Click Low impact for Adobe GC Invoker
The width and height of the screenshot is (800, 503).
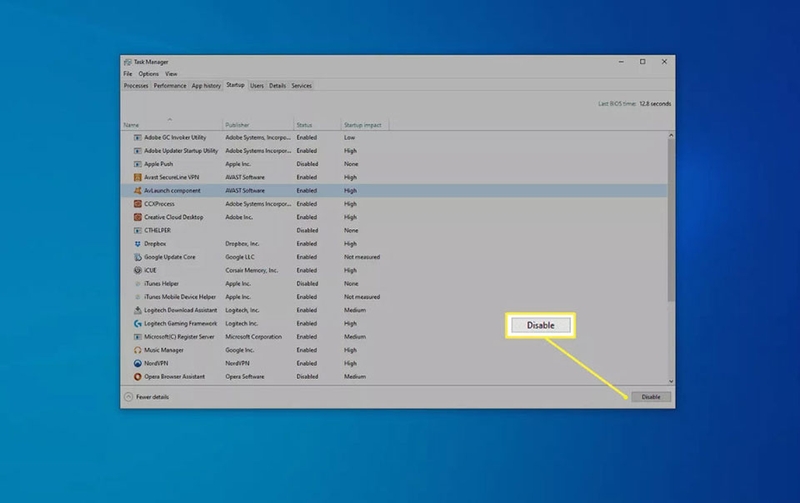click(349, 137)
